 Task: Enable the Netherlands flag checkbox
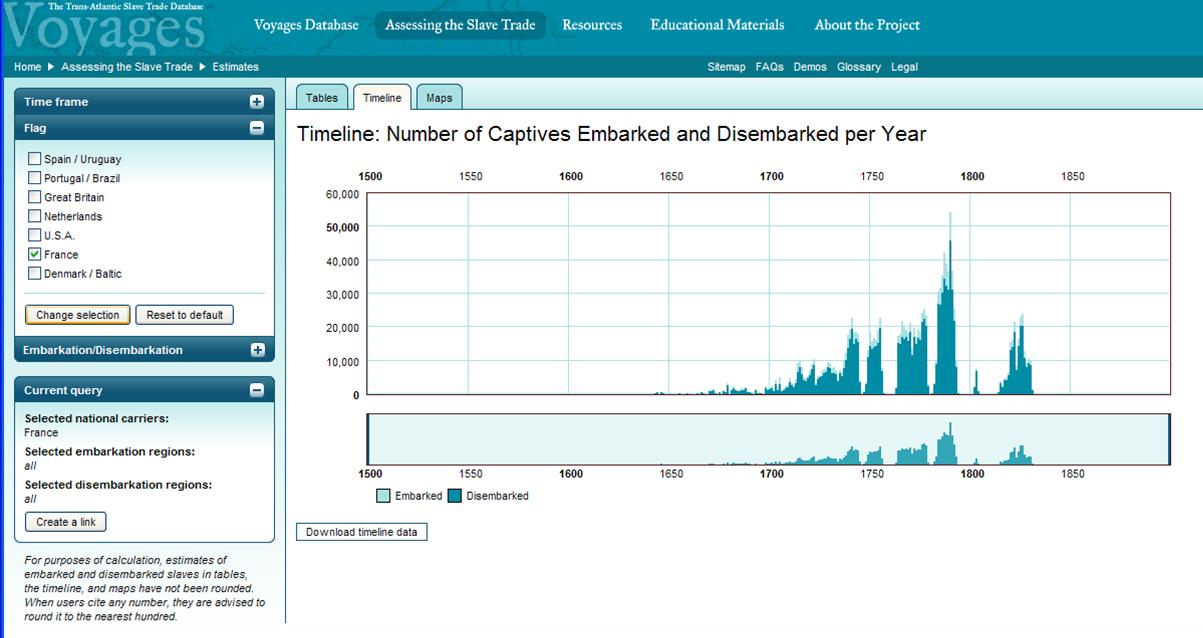[x=35, y=216]
